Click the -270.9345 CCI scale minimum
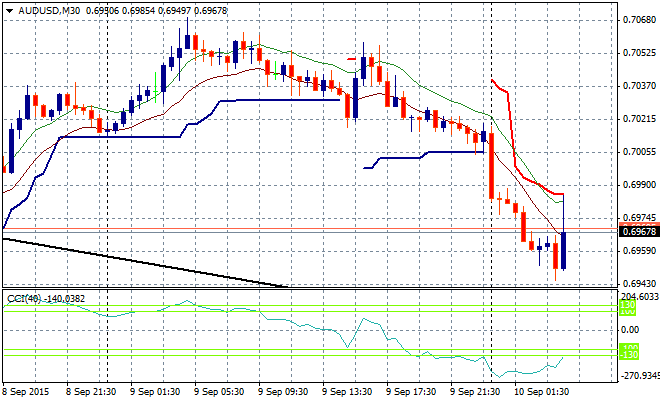Screen dimensions: 660x400 point(640,376)
